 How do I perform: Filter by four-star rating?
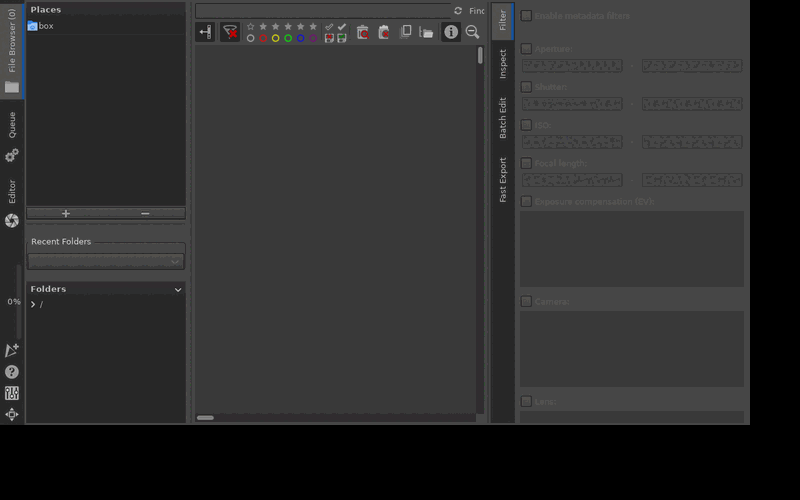[x=301, y=27]
